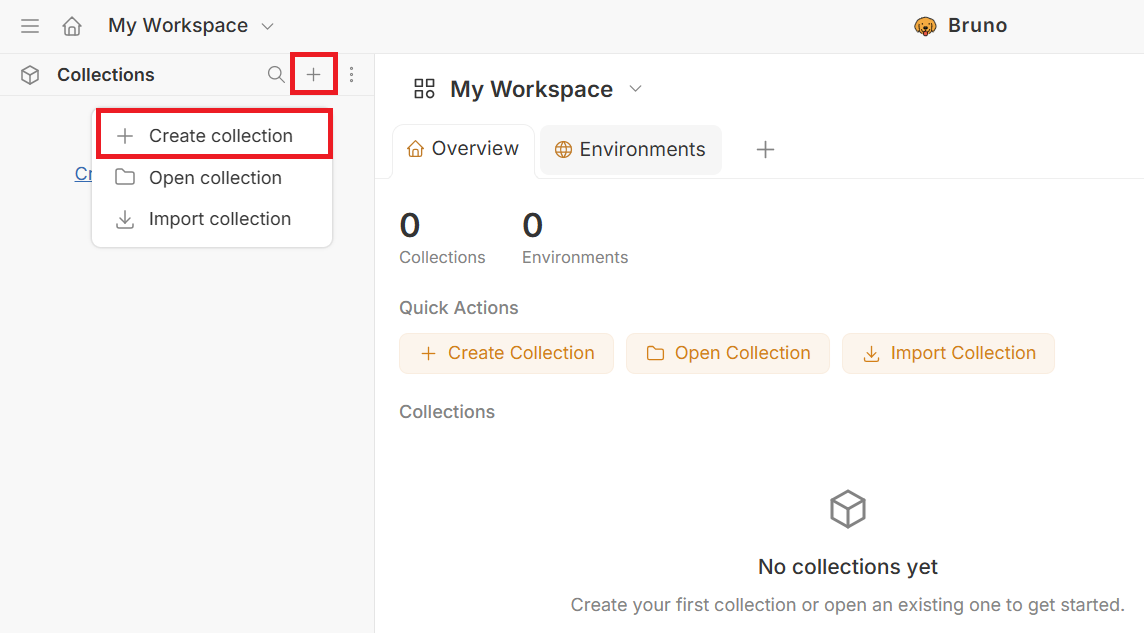Switch to the Overview tab
This screenshot has width=1144, height=633.
[x=463, y=149]
